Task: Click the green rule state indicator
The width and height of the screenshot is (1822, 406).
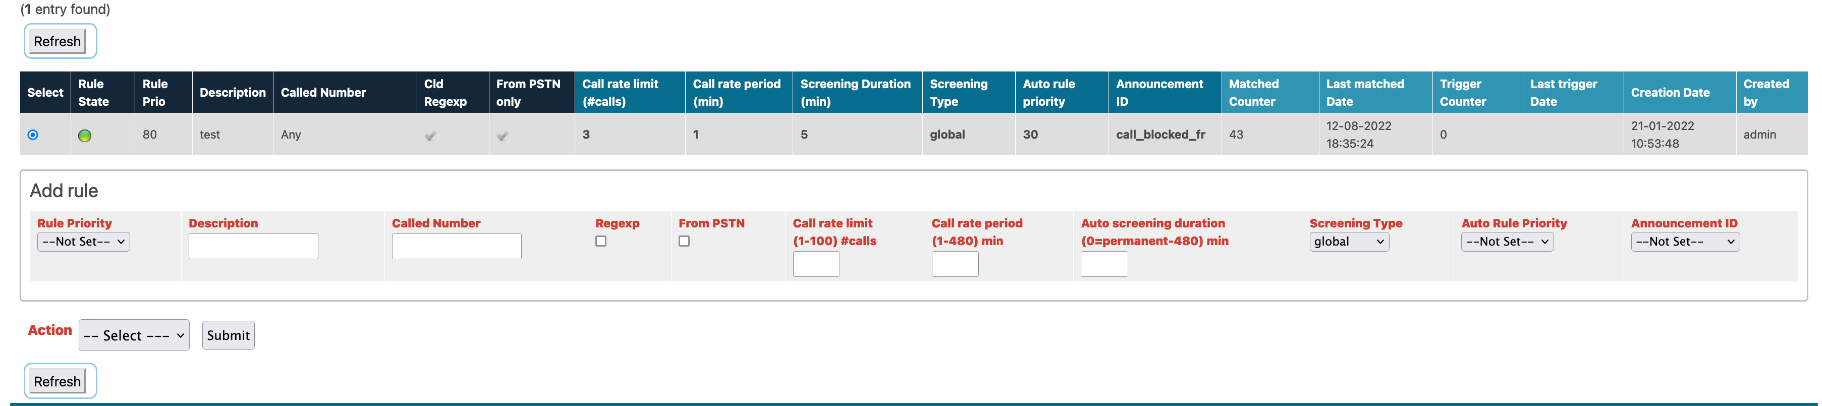Action: point(85,135)
